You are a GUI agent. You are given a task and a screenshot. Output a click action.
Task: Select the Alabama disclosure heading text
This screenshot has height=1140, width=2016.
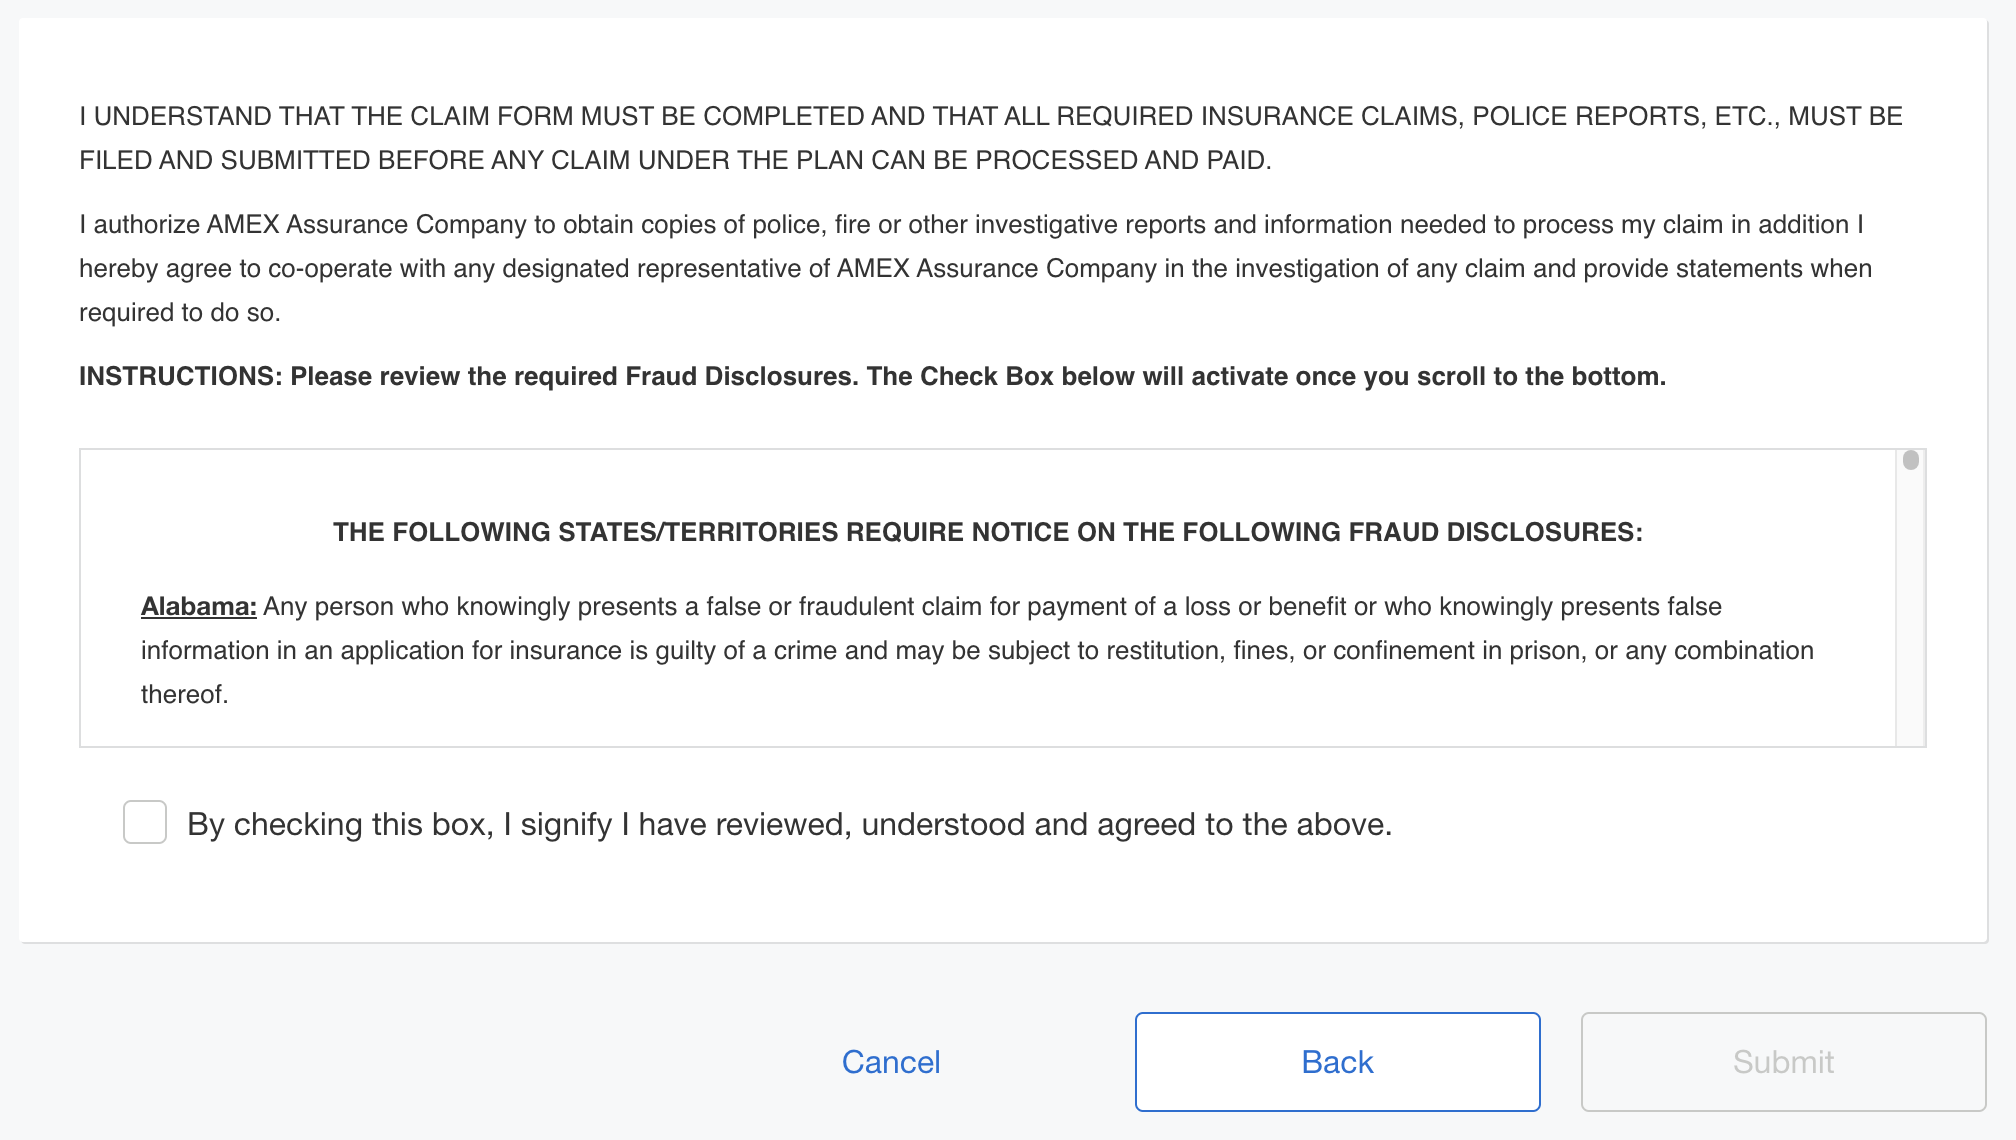[197, 605]
